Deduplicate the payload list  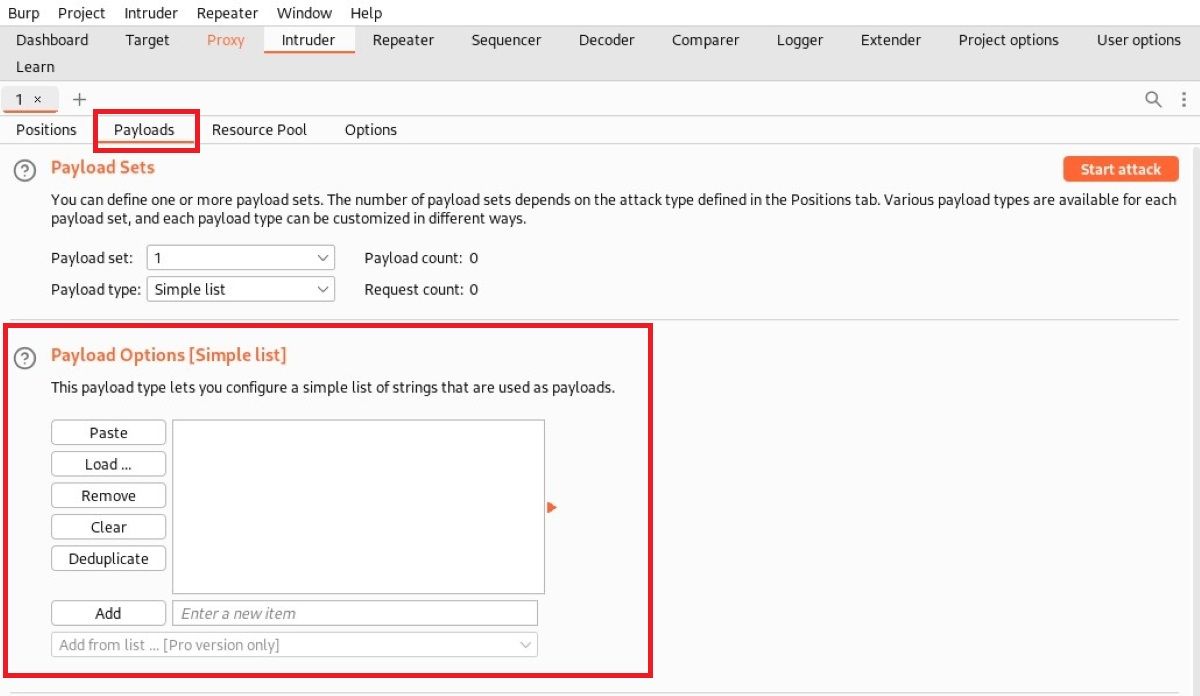coord(108,558)
